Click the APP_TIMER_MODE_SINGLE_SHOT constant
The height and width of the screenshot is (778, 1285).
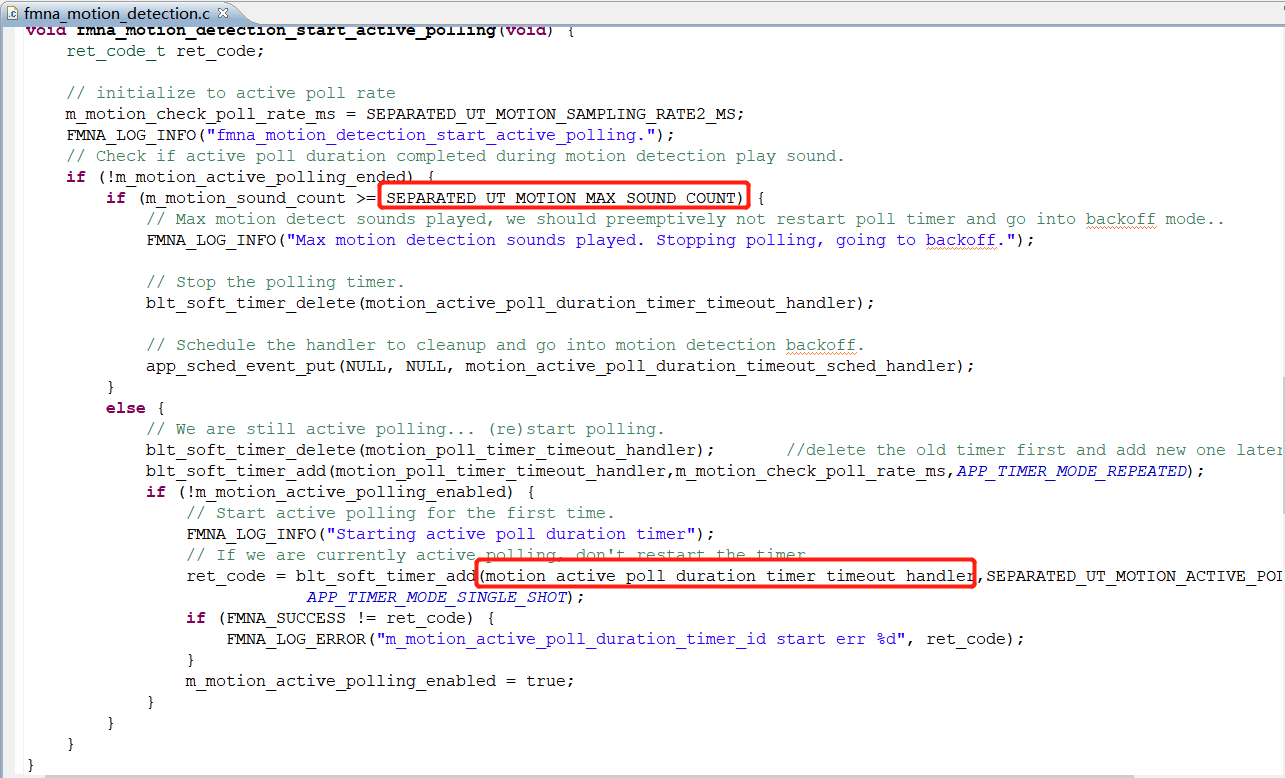436,597
